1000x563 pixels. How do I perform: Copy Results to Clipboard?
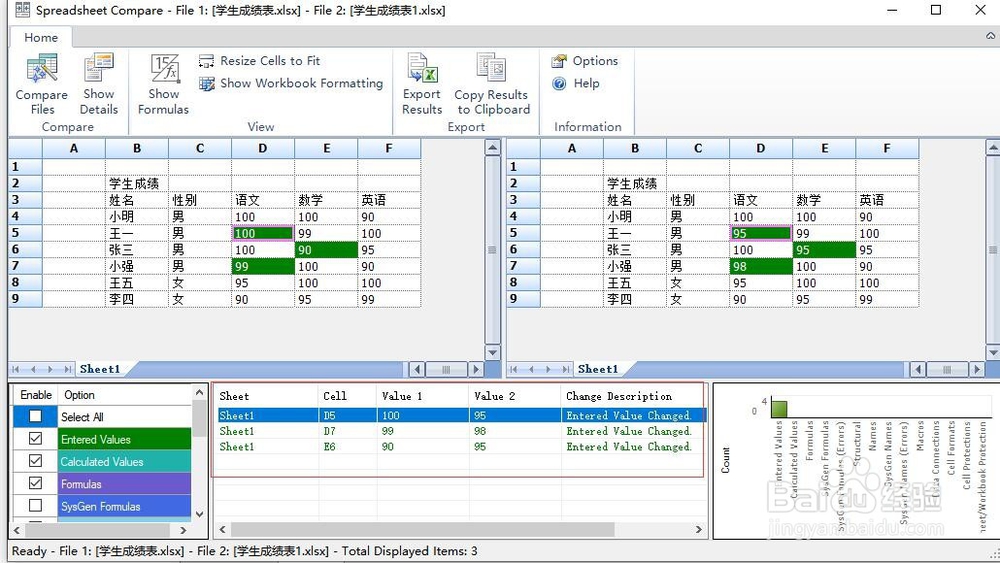click(x=492, y=84)
